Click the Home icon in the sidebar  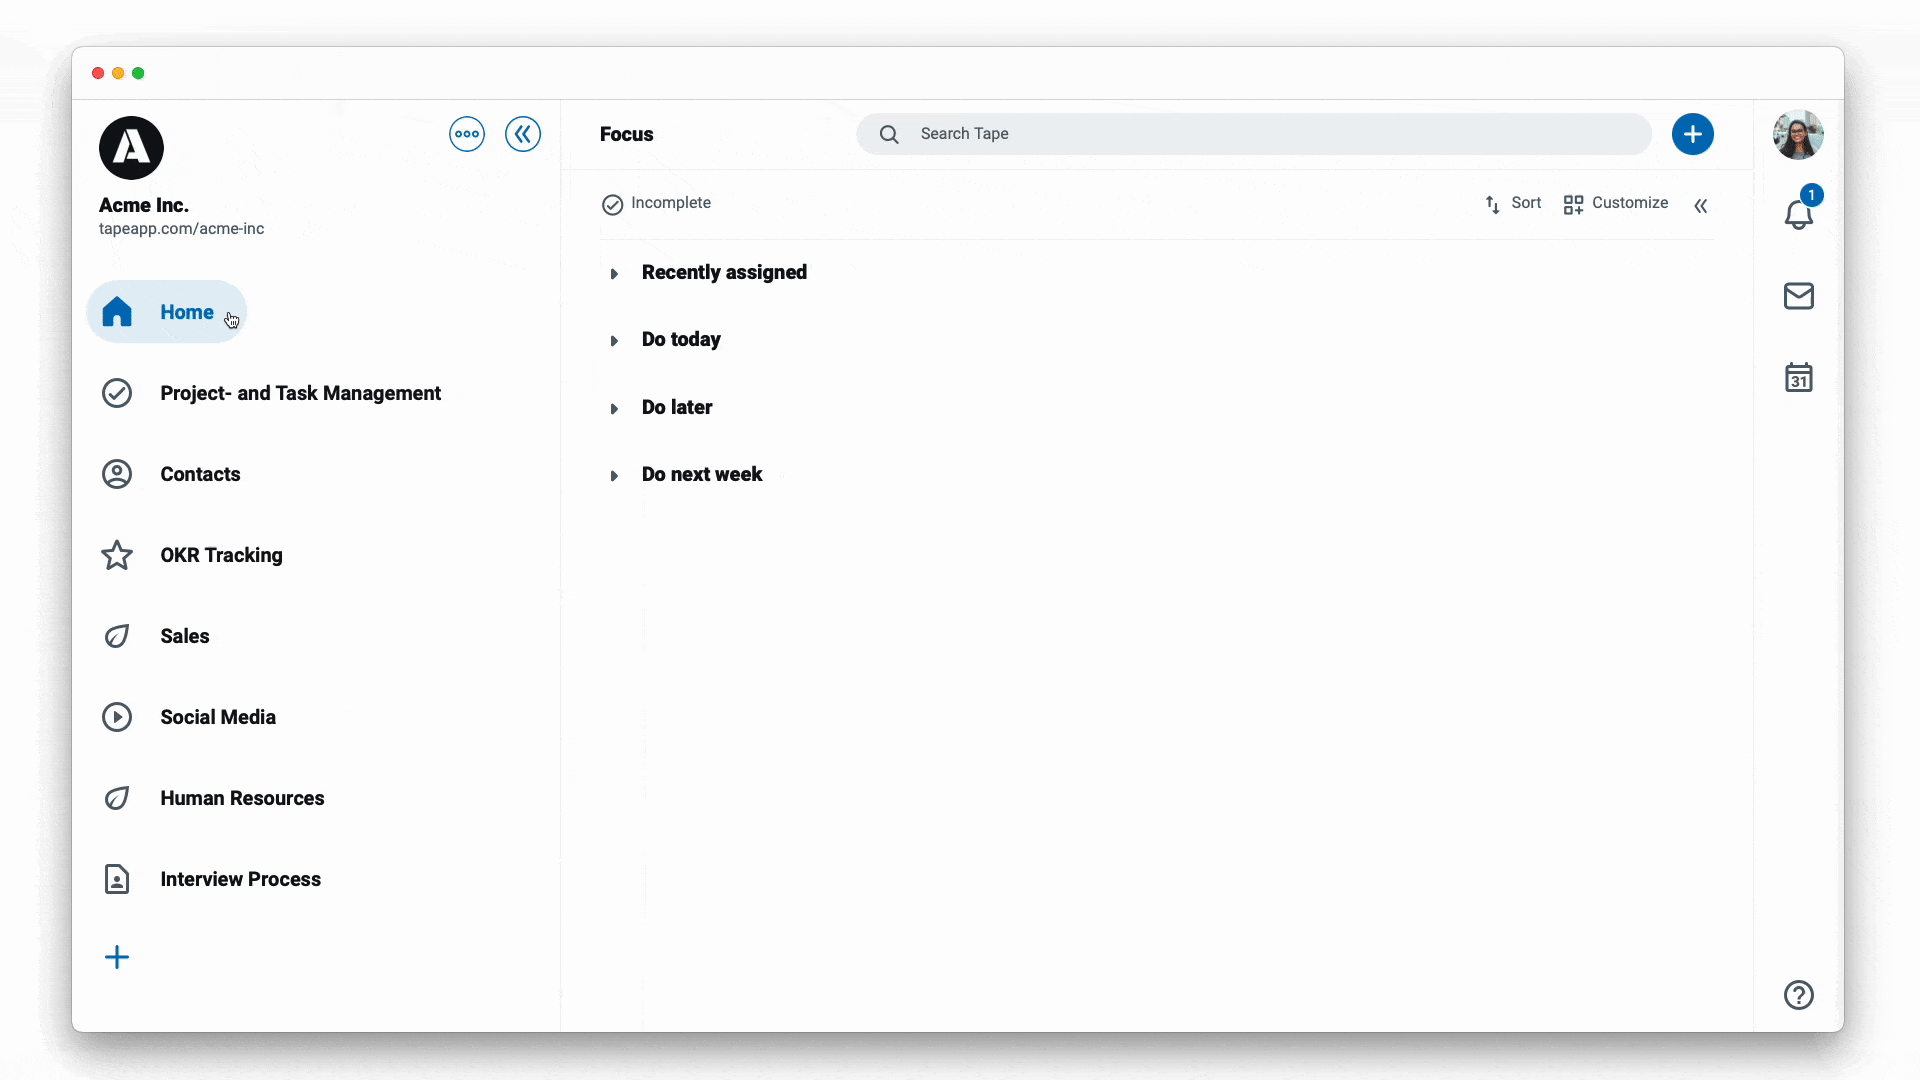tap(117, 311)
